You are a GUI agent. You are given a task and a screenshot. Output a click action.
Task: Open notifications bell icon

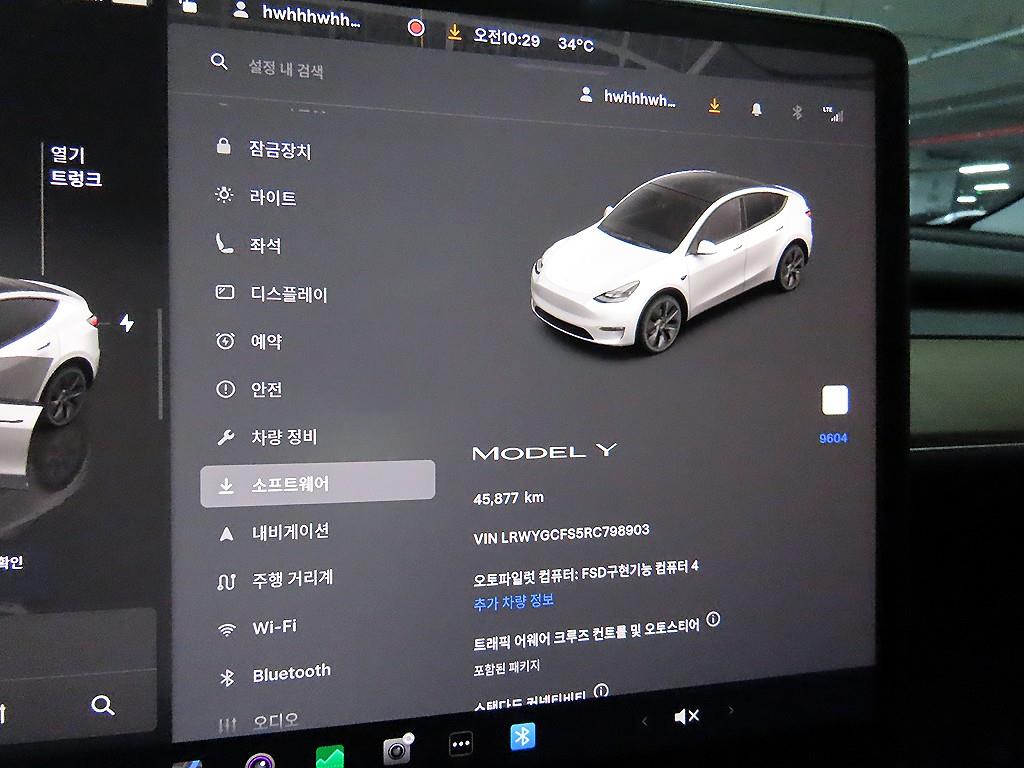tap(756, 109)
